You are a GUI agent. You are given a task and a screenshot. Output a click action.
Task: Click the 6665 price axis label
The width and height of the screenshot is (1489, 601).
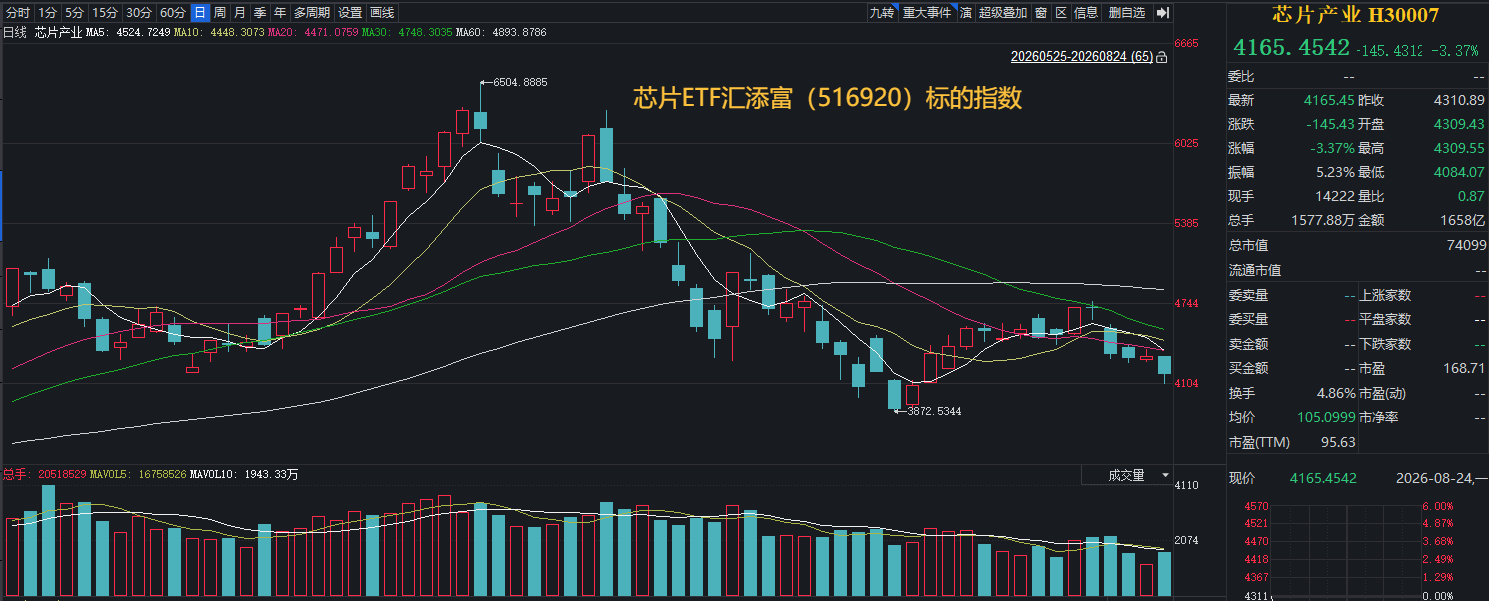coord(1187,44)
